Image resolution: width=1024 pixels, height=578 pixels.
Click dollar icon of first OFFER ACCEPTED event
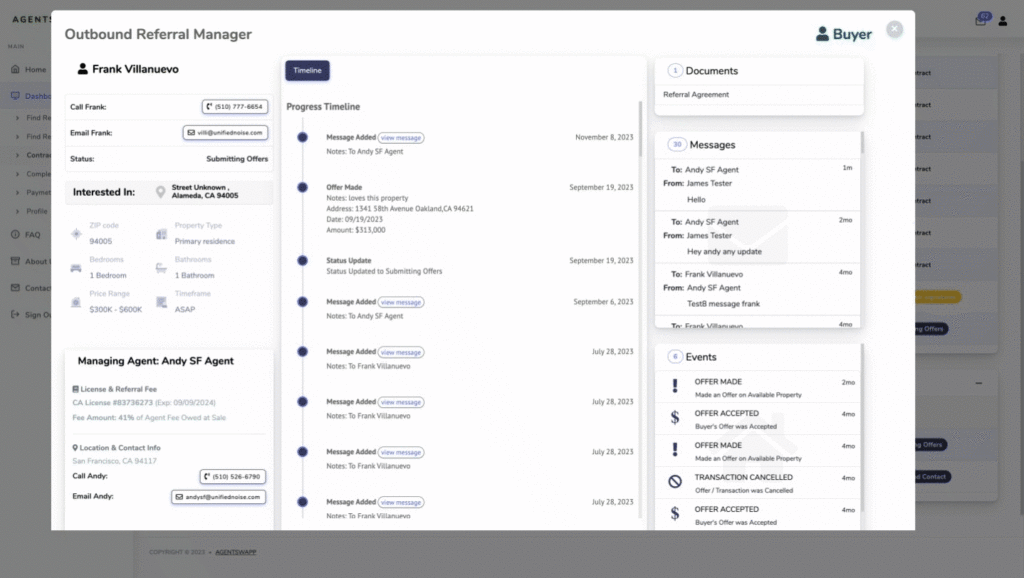pos(675,418)
